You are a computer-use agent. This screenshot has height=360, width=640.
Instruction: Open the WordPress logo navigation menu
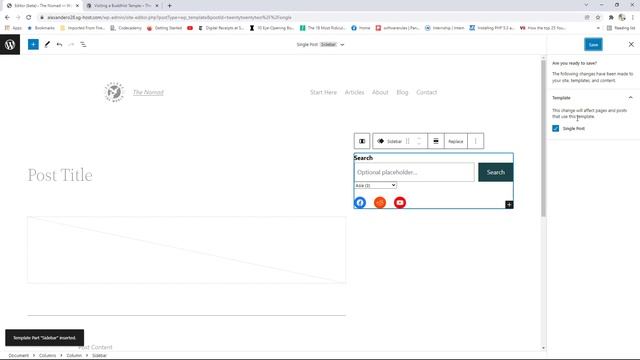coord(10,44)
